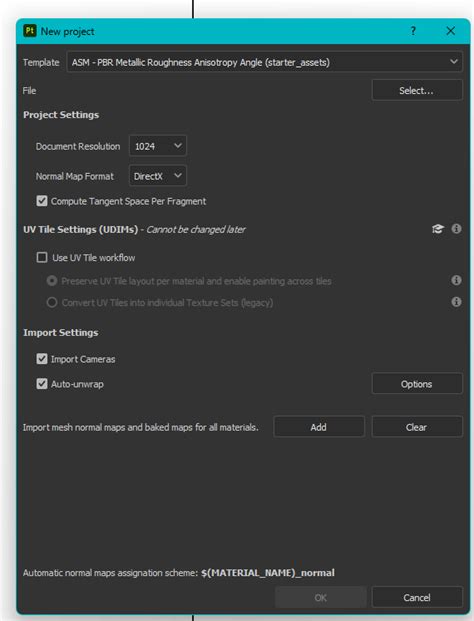Image resolution: width=474 pixels, height=621 pixels.
Task: Click Automatic normal maps assignation scheme label
Action: [x=110, y=573]
